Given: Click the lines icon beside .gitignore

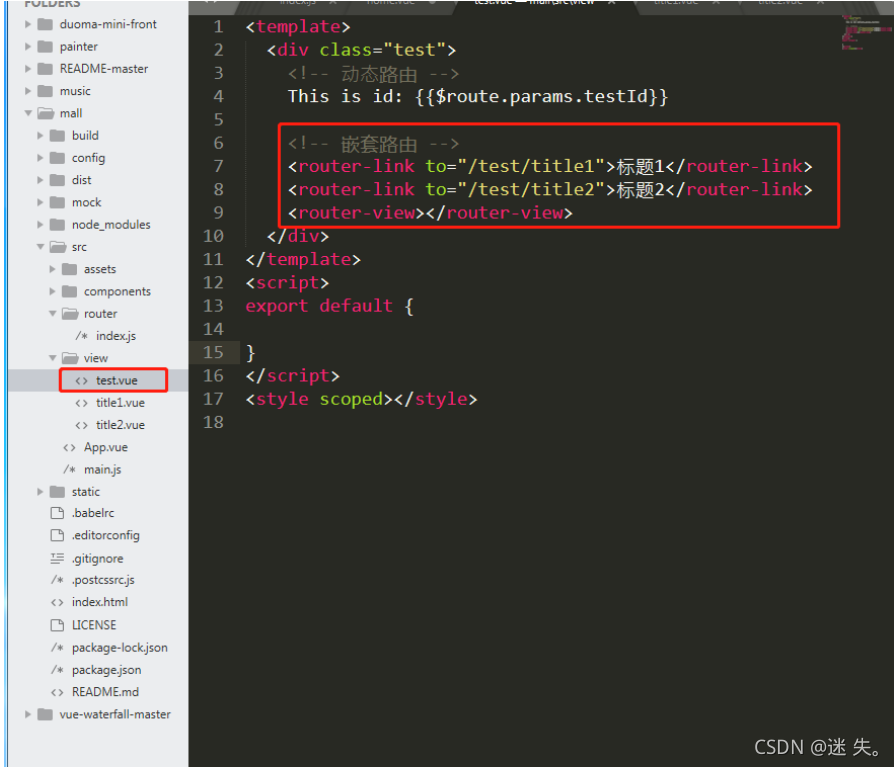Looking at the screenshot, I should pos(57,558).
